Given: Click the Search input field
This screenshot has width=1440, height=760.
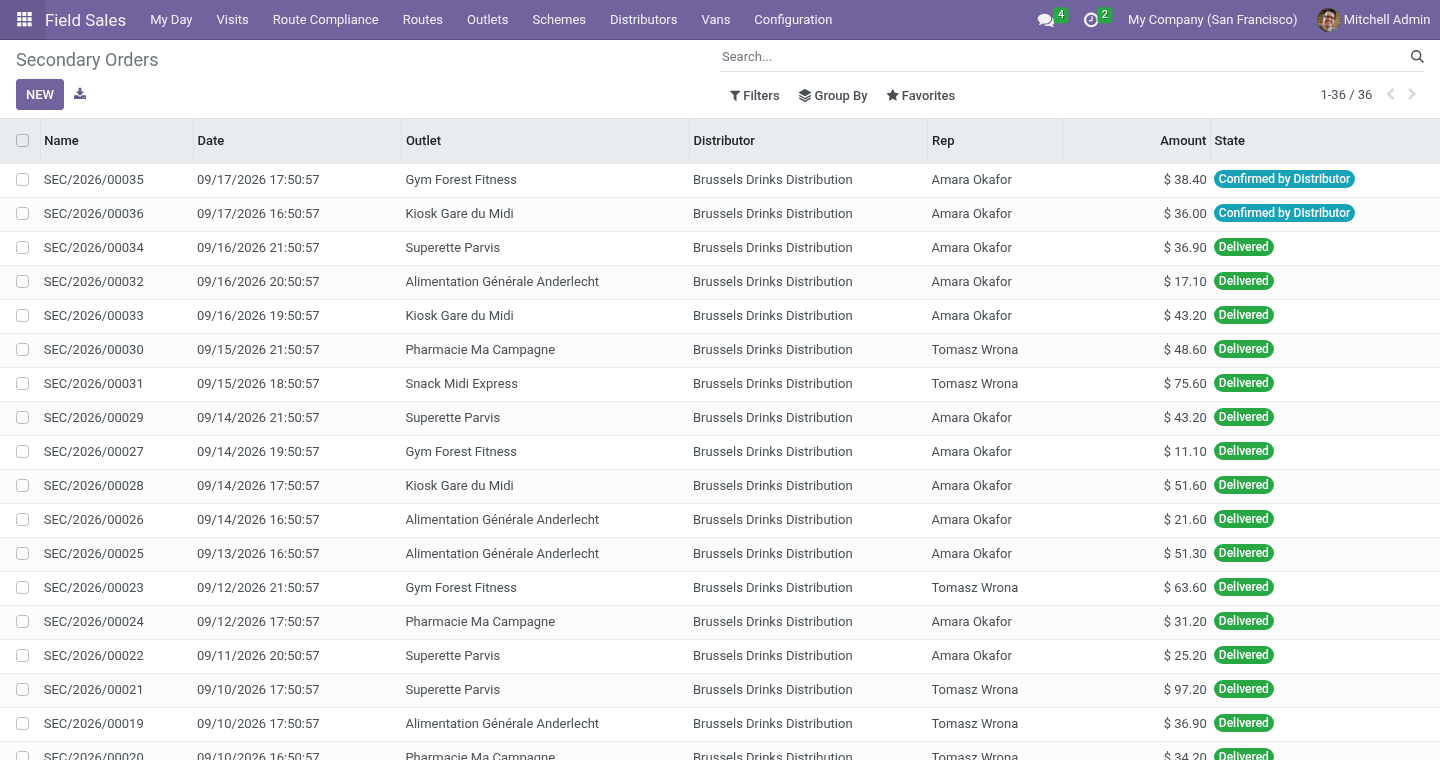Looking at the screenshot, I should (x=1062, y=57).
